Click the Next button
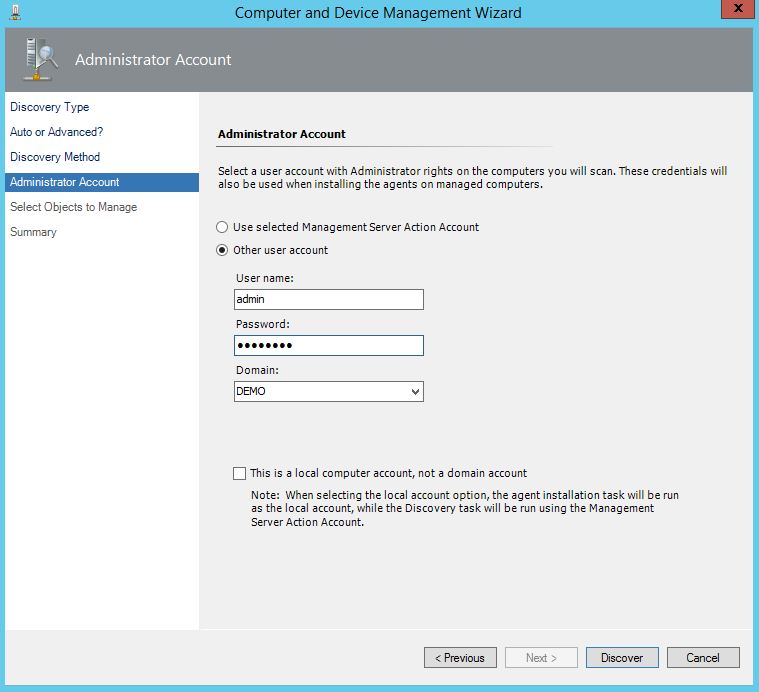Viewport: 759px width, 692px height. point(541,657)
